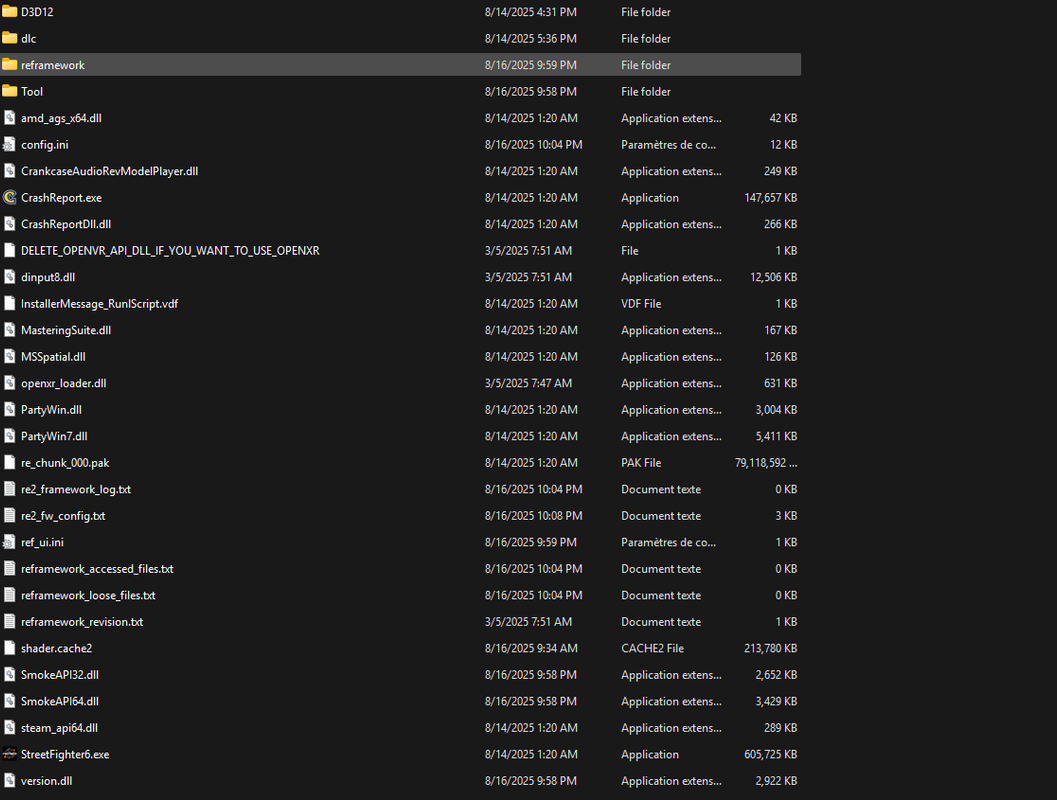Viewport: 1057px width, 800px height.
Task: Click the PartyWin.dll file icon
Action: coord(9,410)
